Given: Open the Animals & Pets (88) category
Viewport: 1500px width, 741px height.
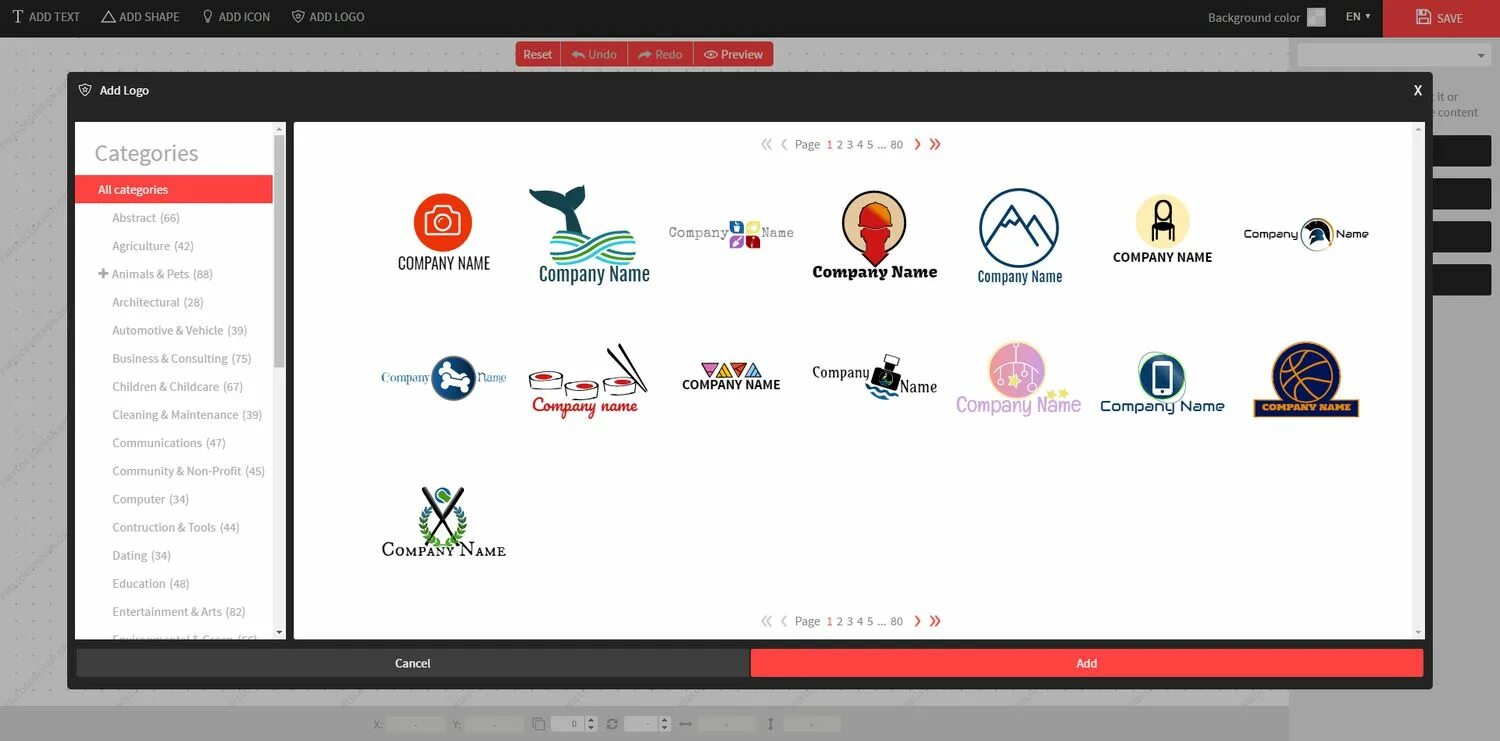Looking at the screenshot, I should 162,273.
